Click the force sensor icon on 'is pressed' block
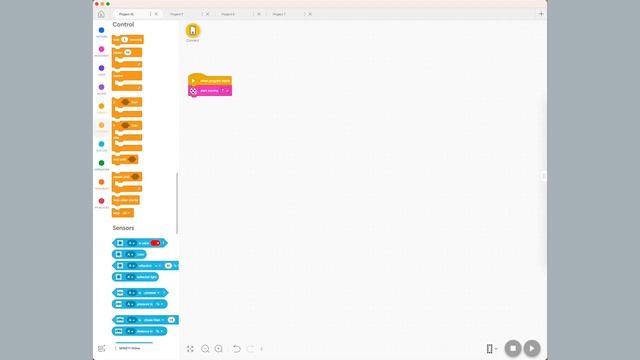Viewport: 640px width, 360px height. 120,293
